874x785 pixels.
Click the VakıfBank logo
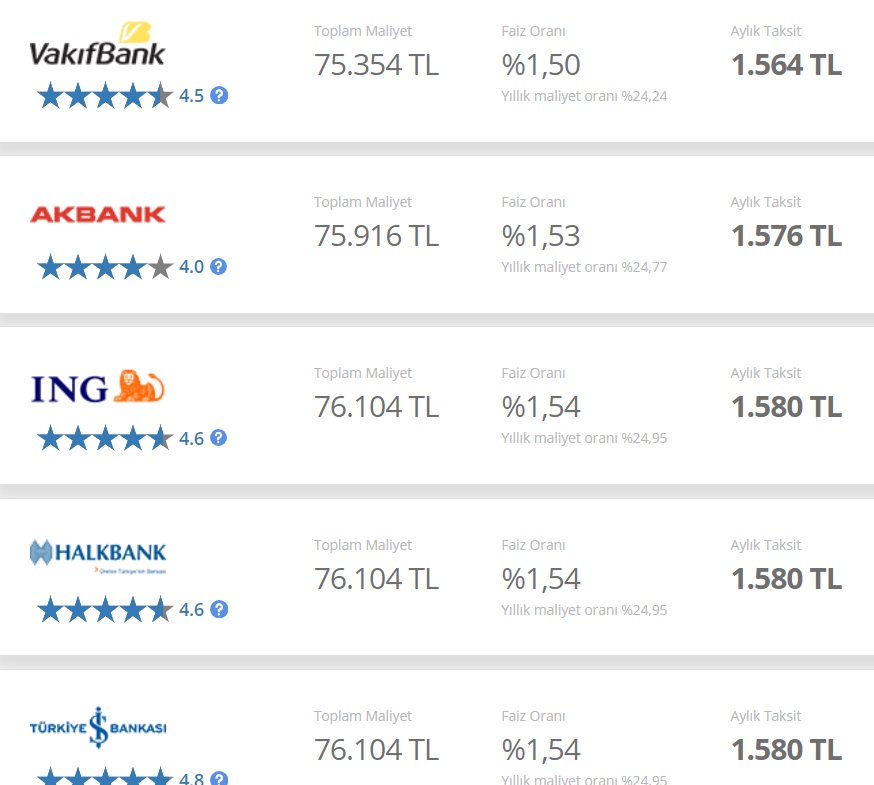97,44
